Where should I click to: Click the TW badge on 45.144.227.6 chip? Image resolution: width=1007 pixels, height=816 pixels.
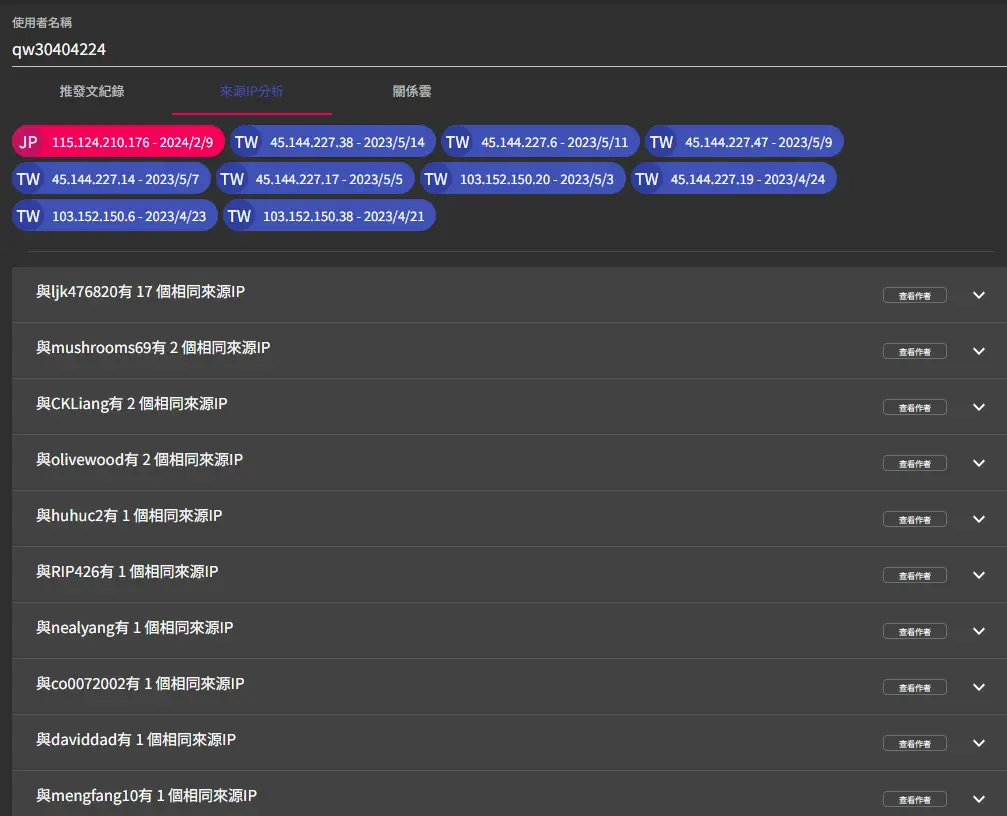[458, 142]
